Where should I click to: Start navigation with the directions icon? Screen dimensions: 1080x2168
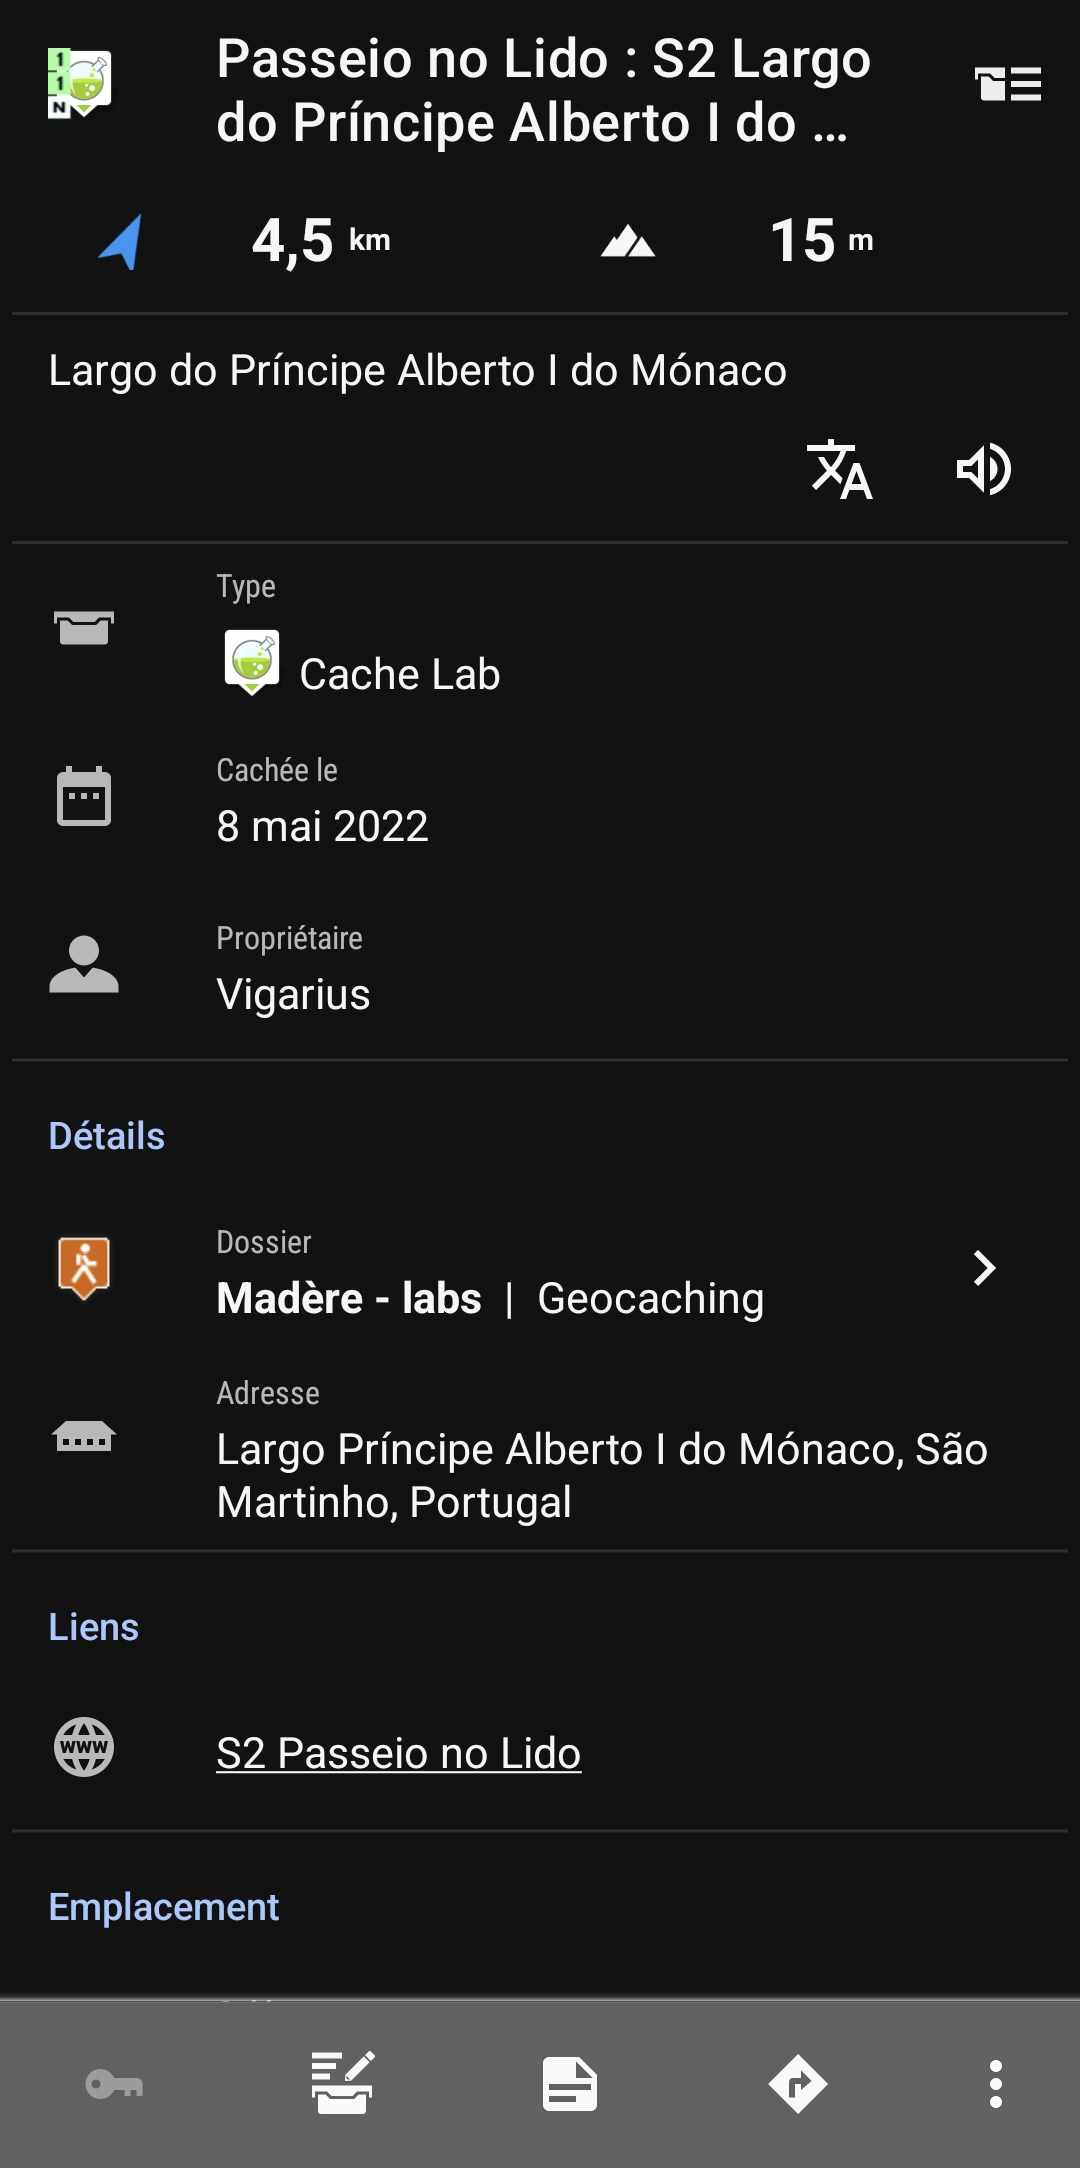click(798, 2085)
